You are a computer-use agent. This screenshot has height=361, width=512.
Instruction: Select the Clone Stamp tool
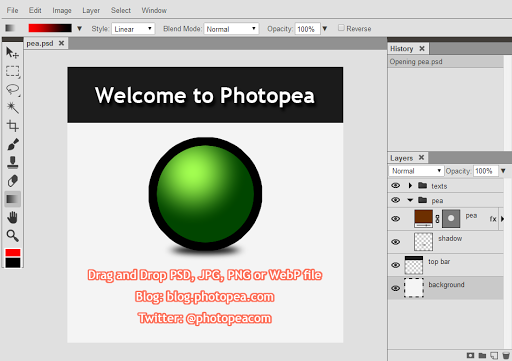click(13, 163)
